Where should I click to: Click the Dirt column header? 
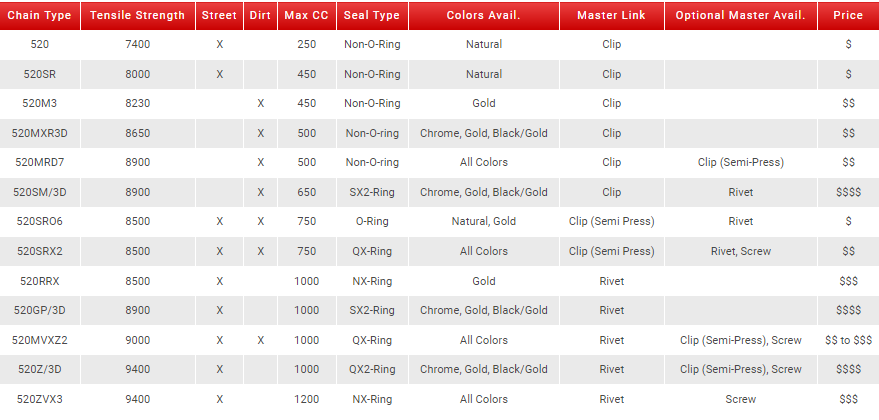[261, 16]
